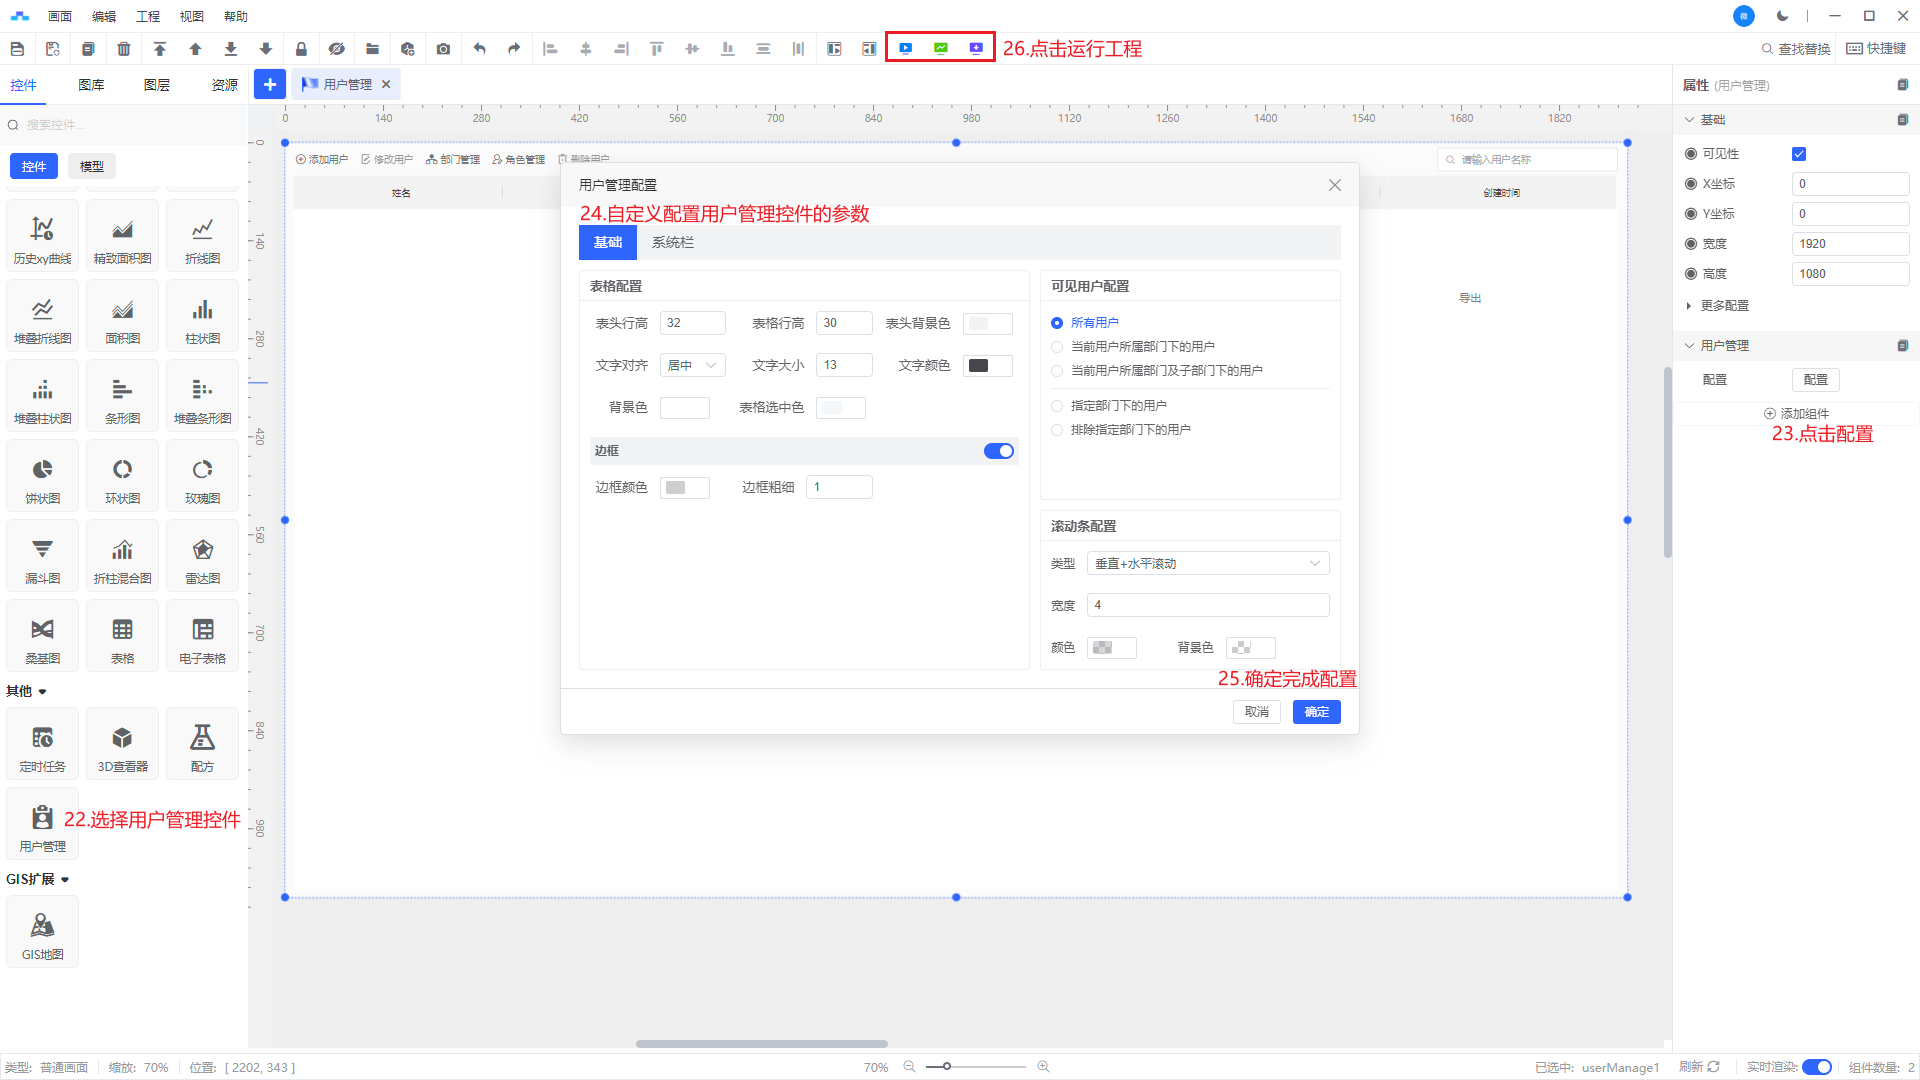Screen dimensions: 1920x1080
Task: Select the 3D查看器 control
Action: pyautogui.click(x=122, y=745)
